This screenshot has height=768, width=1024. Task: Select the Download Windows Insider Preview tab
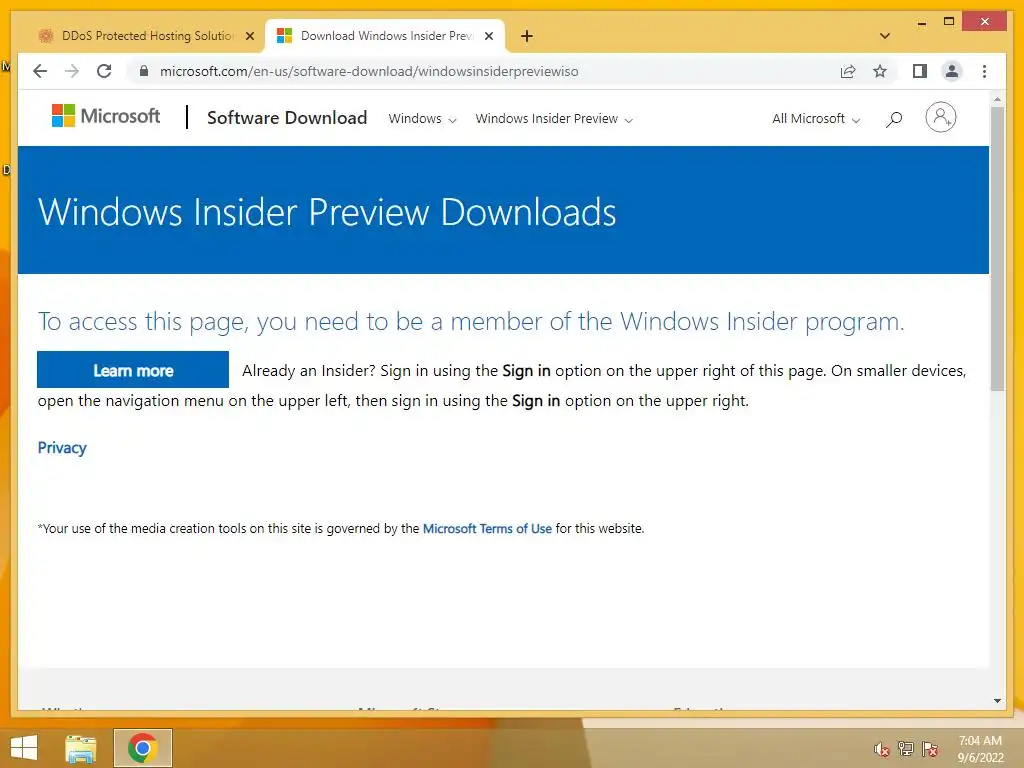pyautogui.click(x=385, y=36)
